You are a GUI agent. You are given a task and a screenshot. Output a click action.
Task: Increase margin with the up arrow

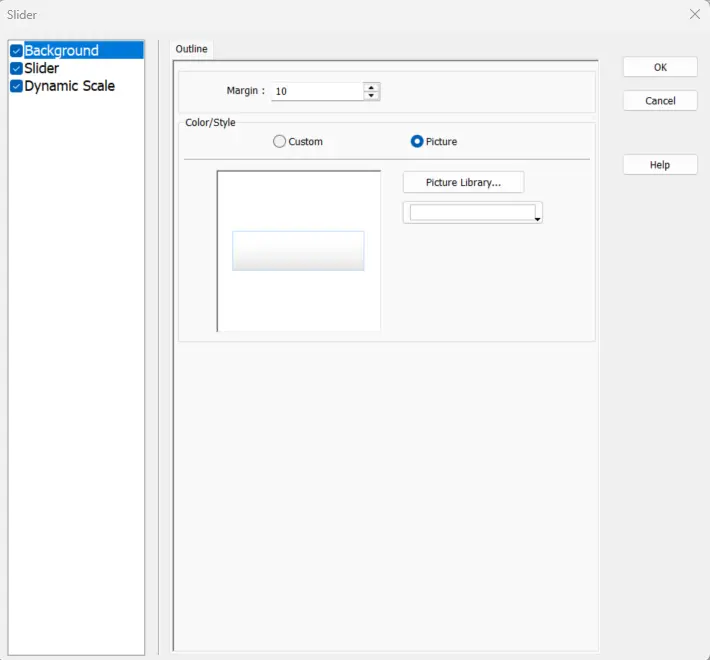(x=371, y=87)
